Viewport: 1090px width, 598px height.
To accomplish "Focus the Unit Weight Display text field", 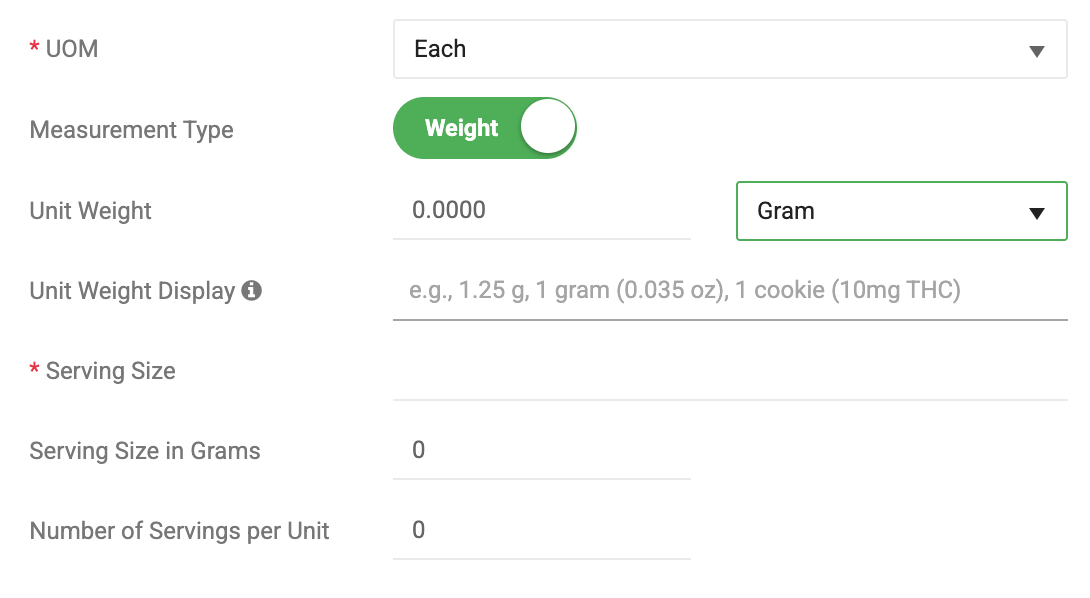I will (x=730, y=291).
